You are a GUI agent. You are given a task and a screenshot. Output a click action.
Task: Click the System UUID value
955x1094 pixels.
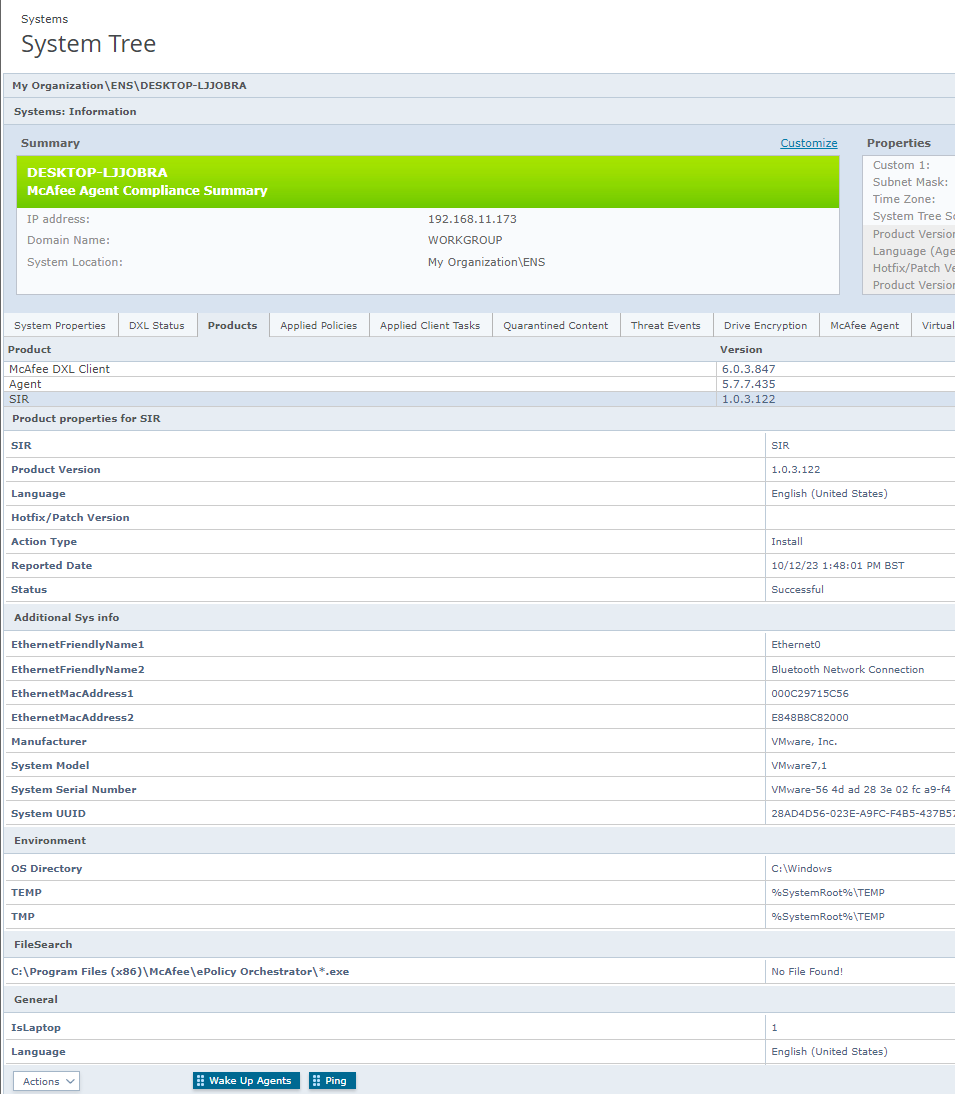(x=862, y=814)
